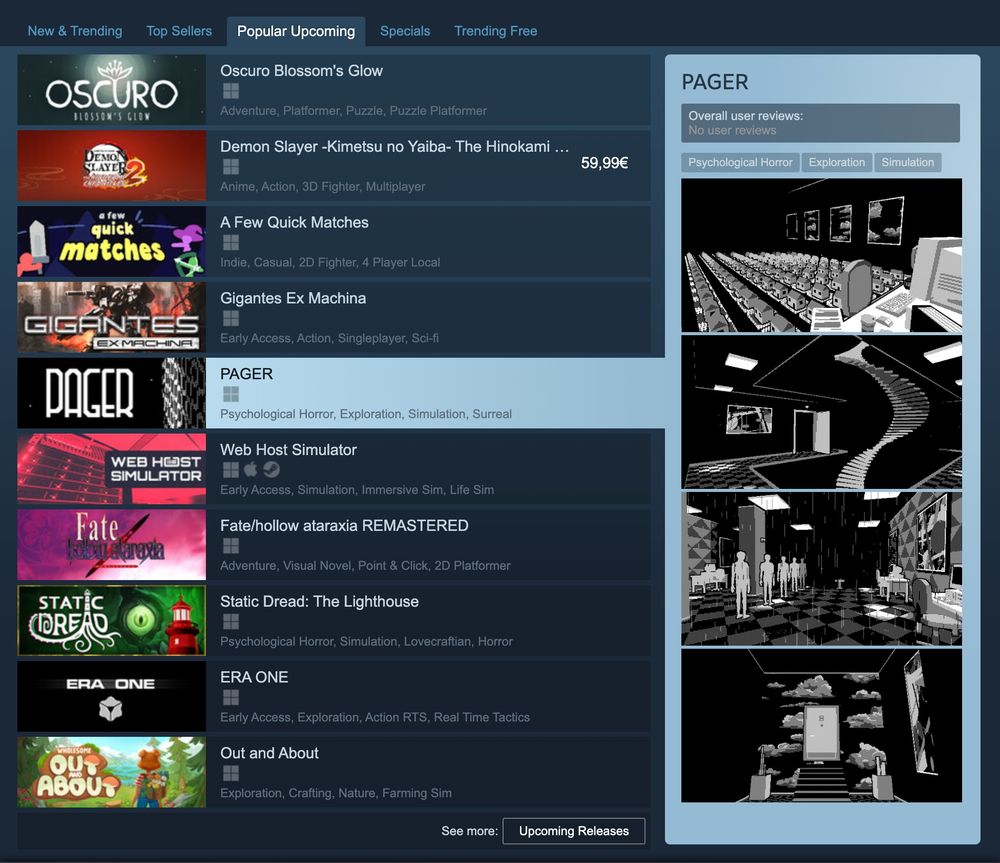1000x863 pixels.
Task: Click tags 'Exploration, Crafting, Nature, Farming Sim'
Action: tap(335, 793)
